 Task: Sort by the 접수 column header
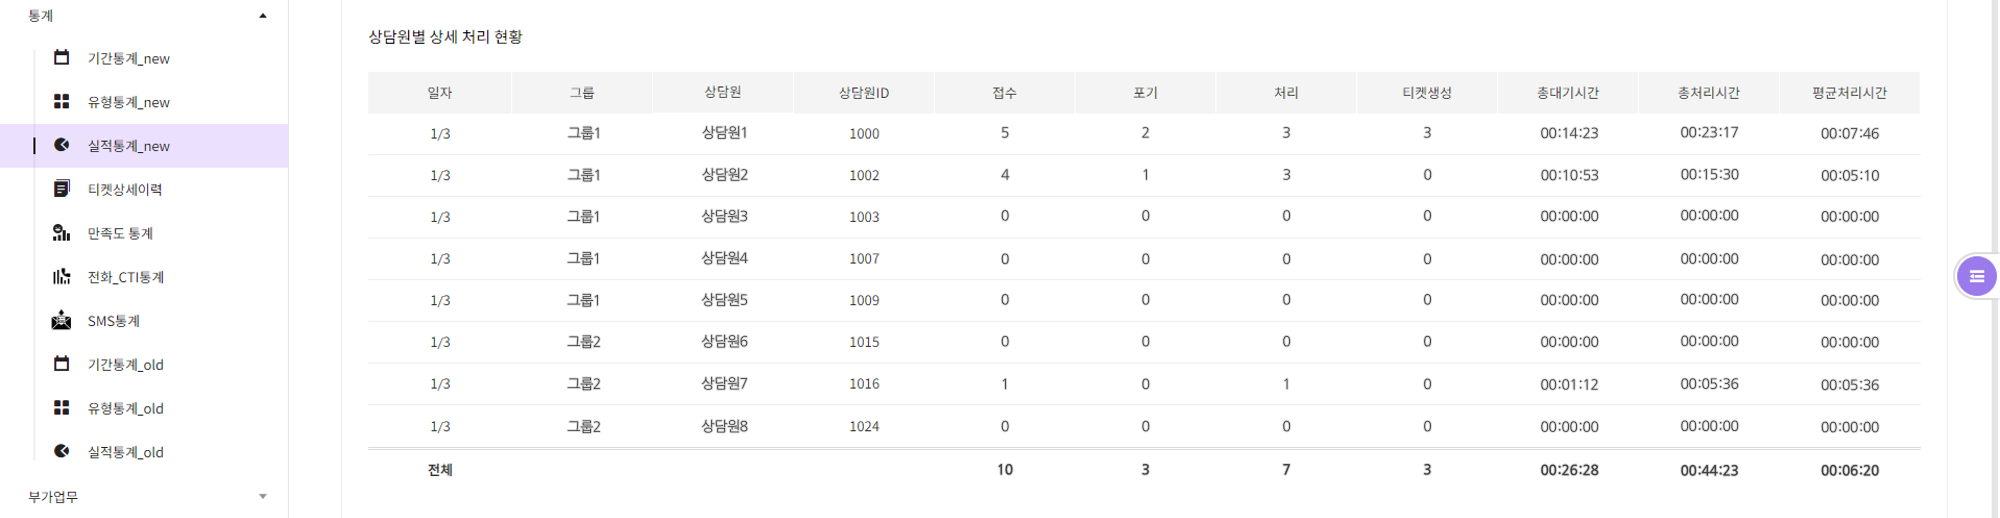[x=1004, y=93]
